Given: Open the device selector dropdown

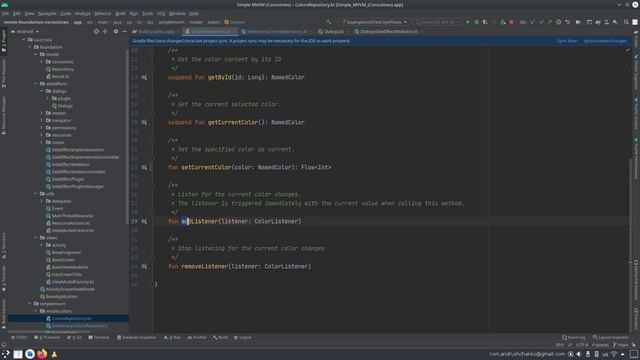Looking at the screenshot, I should pos(438,22).
